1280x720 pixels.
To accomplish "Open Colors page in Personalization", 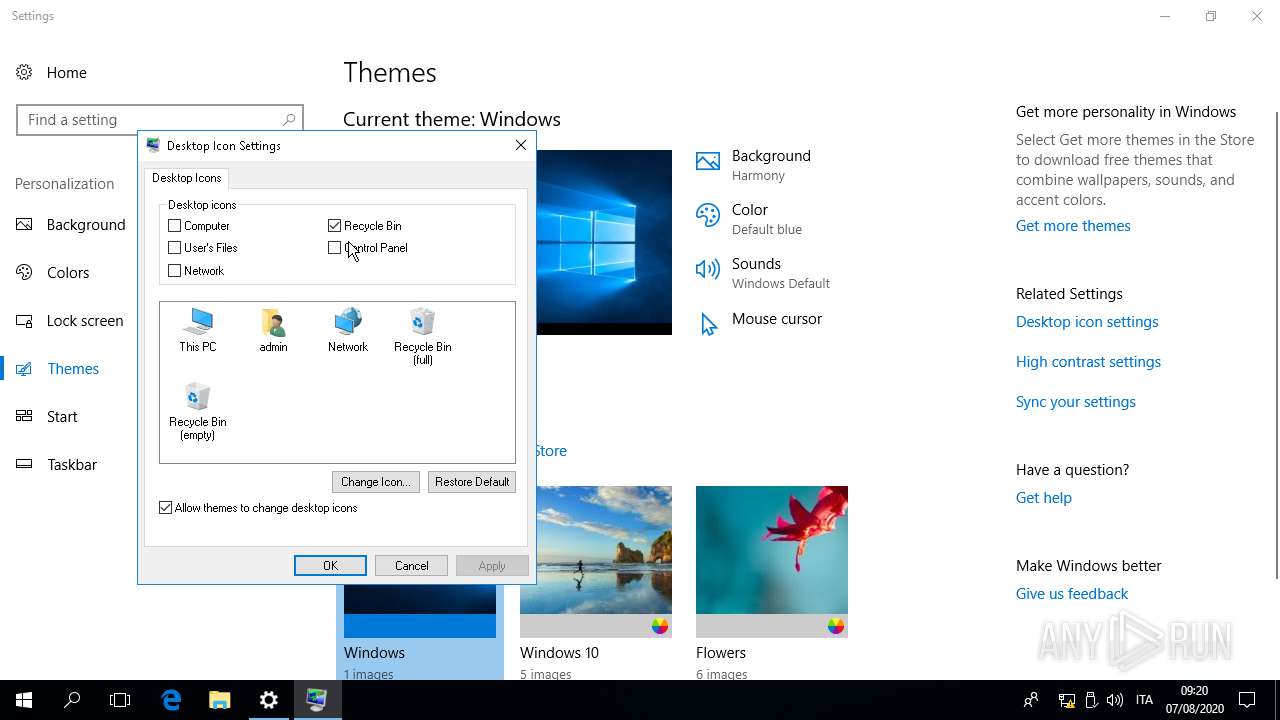I will click(x=68, y=272).
